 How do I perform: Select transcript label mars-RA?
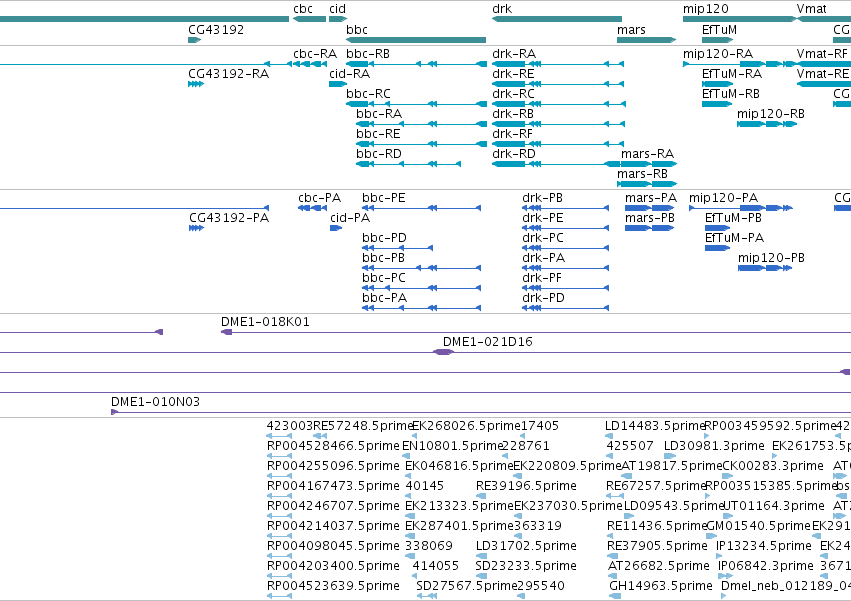point(647,154)
